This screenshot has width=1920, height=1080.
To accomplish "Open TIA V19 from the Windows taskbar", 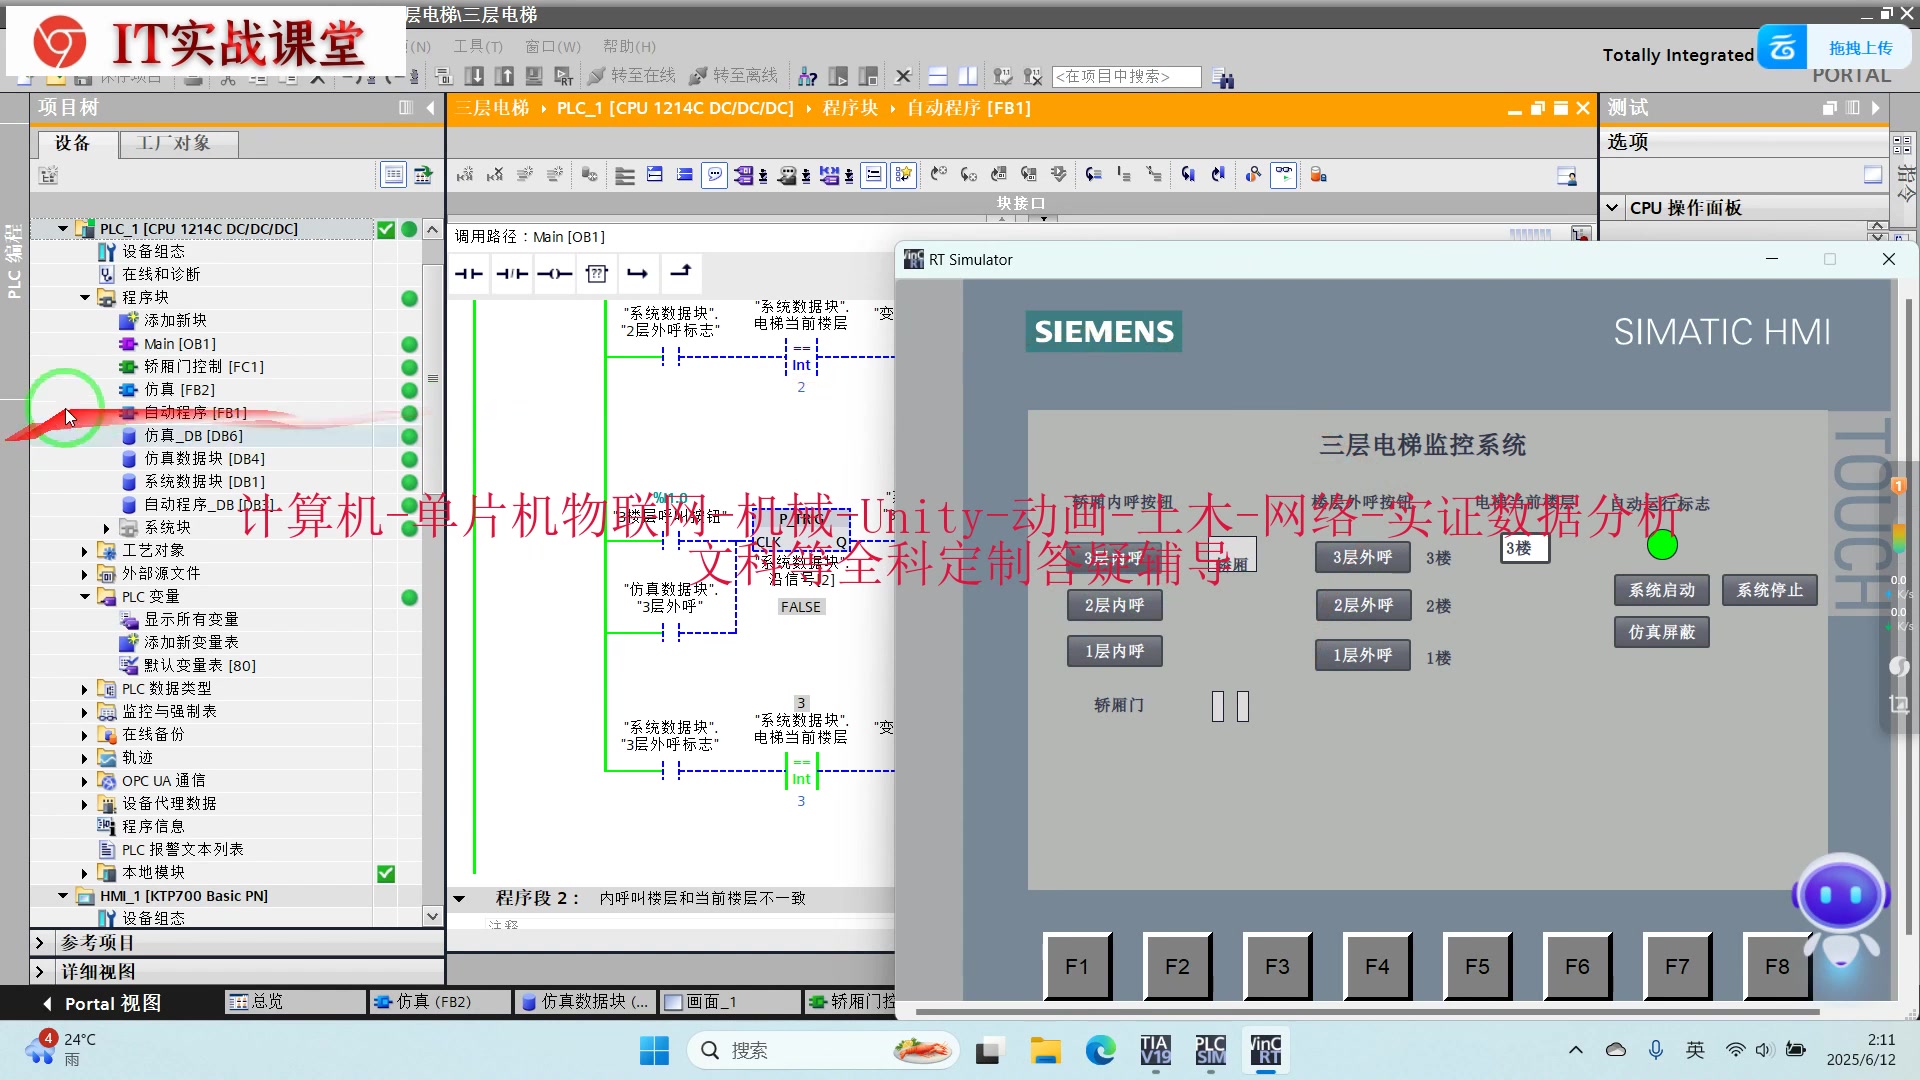I will [1155, 1050].
